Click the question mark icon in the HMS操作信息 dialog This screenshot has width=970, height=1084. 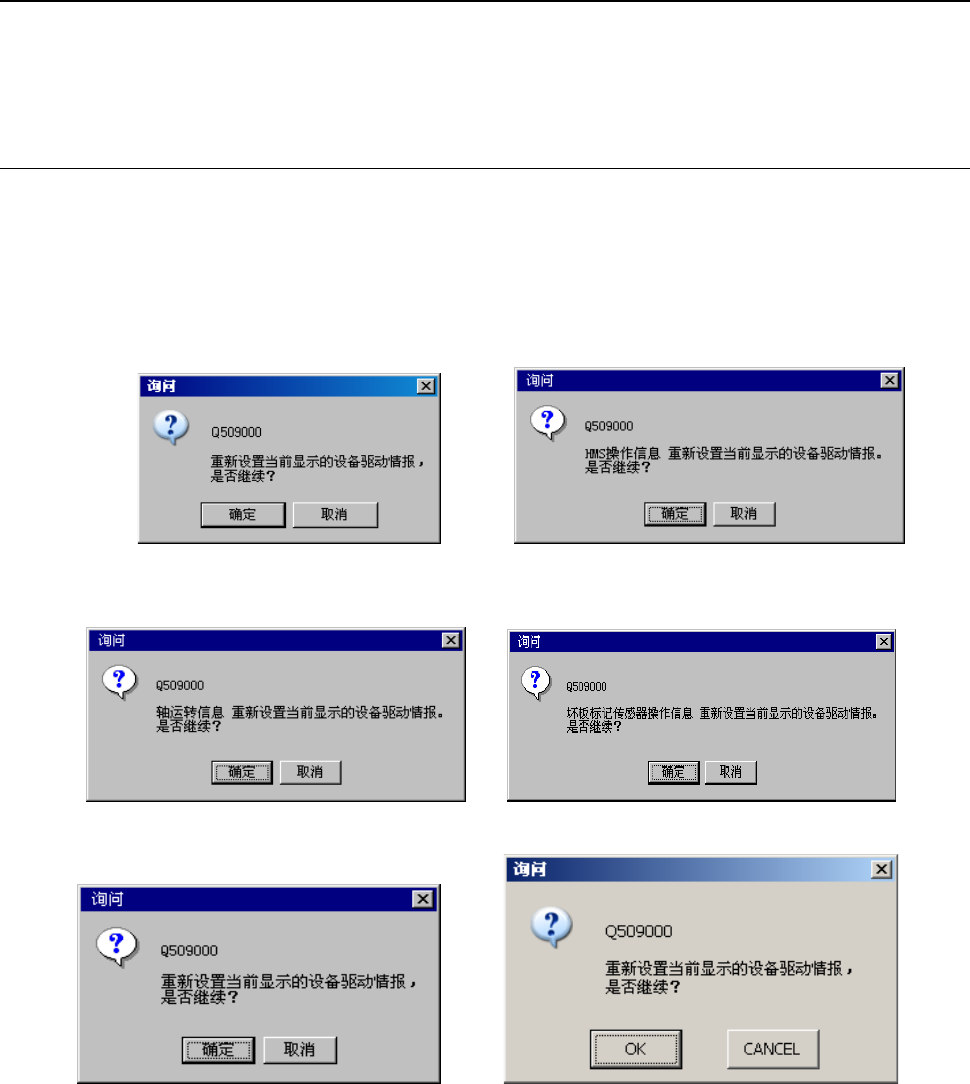click(548, 422)
